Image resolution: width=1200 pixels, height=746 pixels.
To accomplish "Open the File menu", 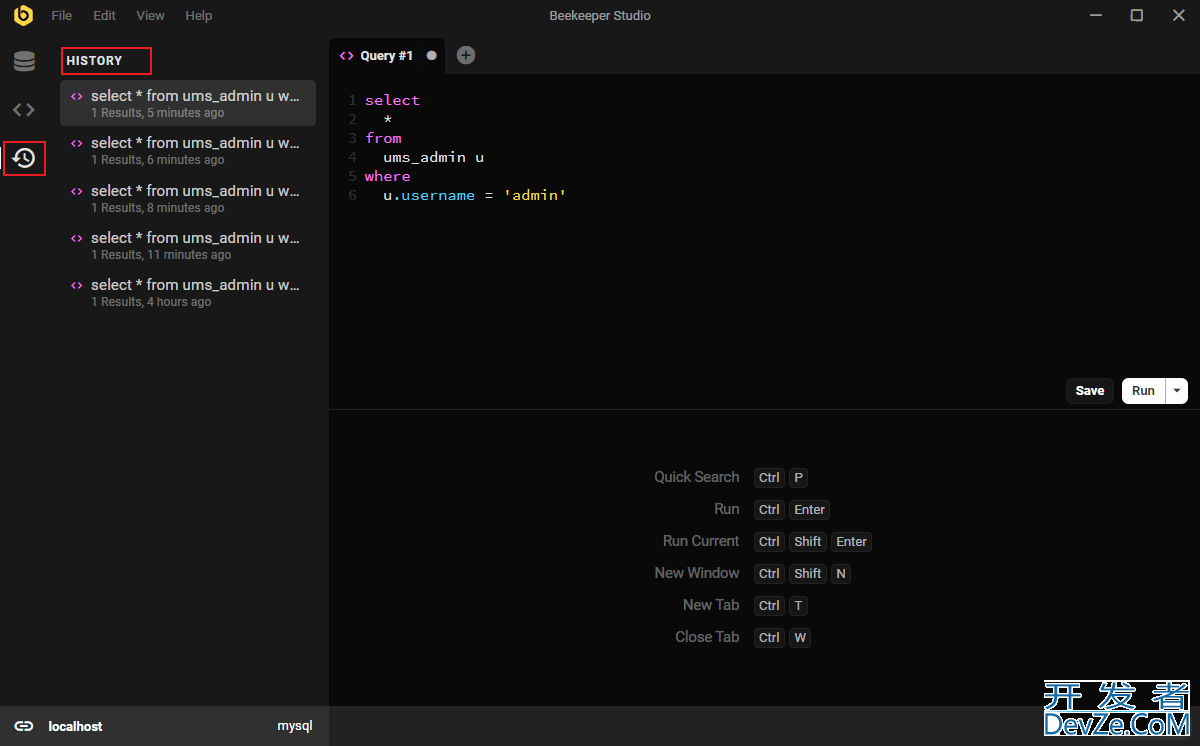I will coord(62,16).
